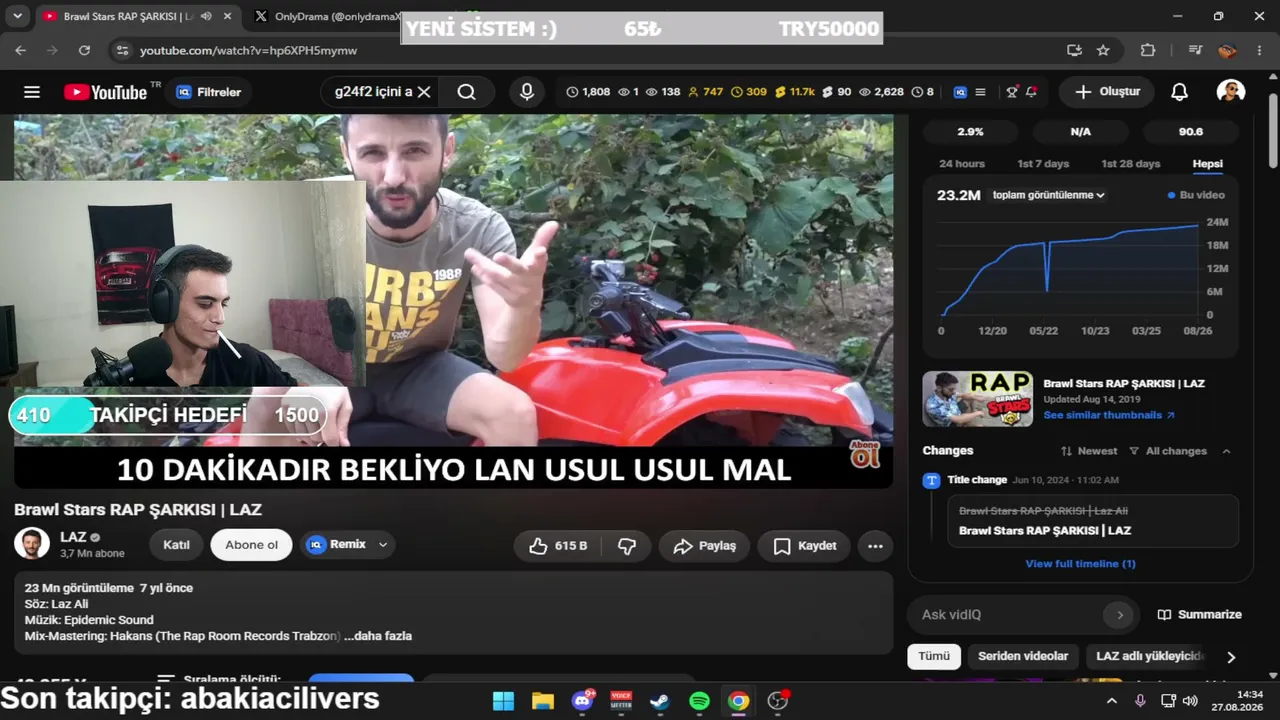Open Voicemeeter from the taskbar

click(621, 701)
